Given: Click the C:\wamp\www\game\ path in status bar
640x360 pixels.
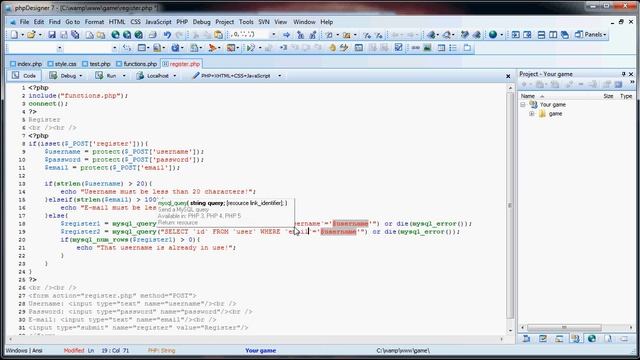Looking at the screenshot, I should pyautogui.click(x=402, y=351).
